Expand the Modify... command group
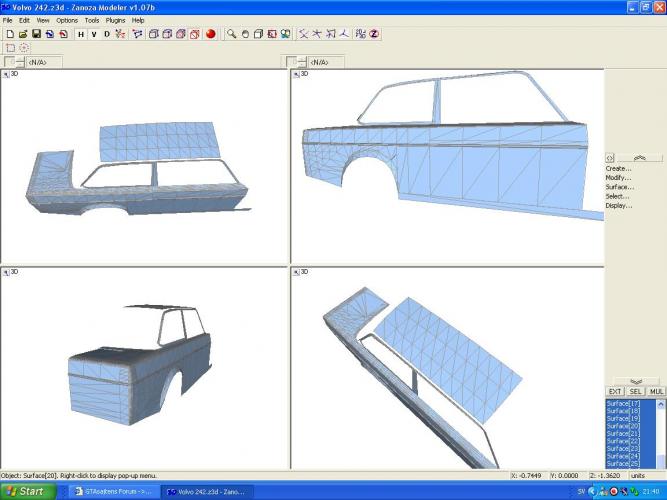Screen dimensions: 667x500 [x=618, y=177]
